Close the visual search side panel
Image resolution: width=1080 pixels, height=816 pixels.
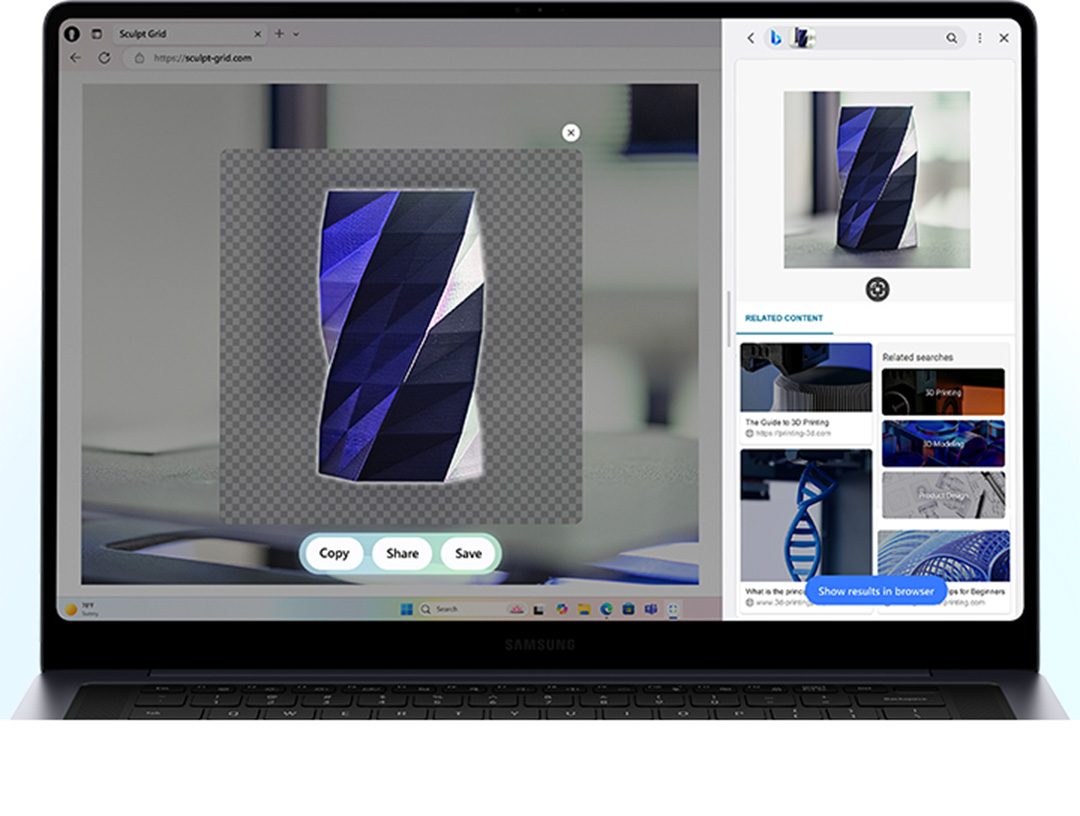tap(1004, 39)
